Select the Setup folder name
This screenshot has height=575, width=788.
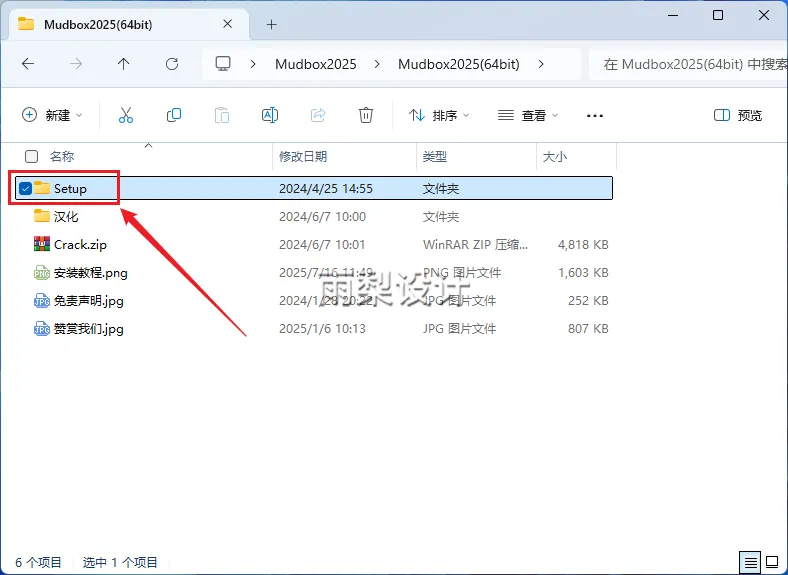pyautogui.click(x=70, y=188)
